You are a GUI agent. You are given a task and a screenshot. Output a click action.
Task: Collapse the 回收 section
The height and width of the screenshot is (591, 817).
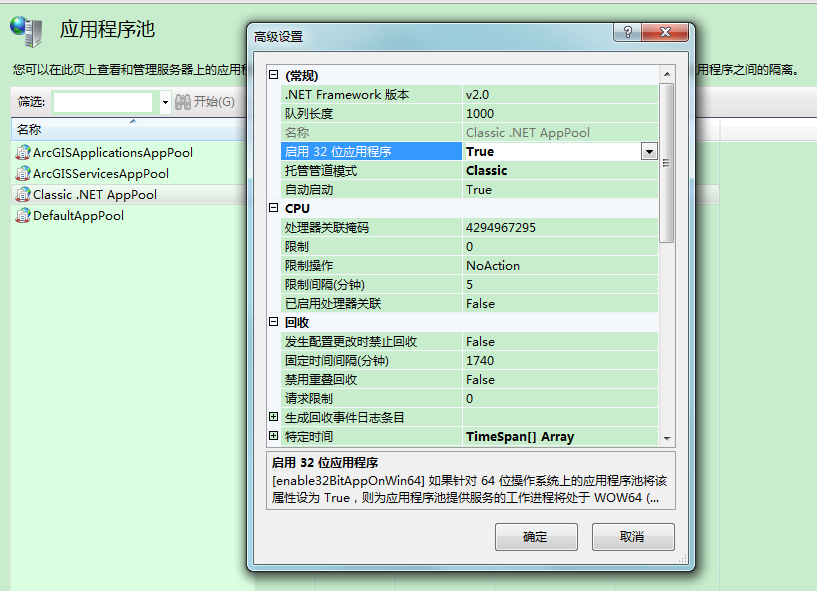coord(274,323)
